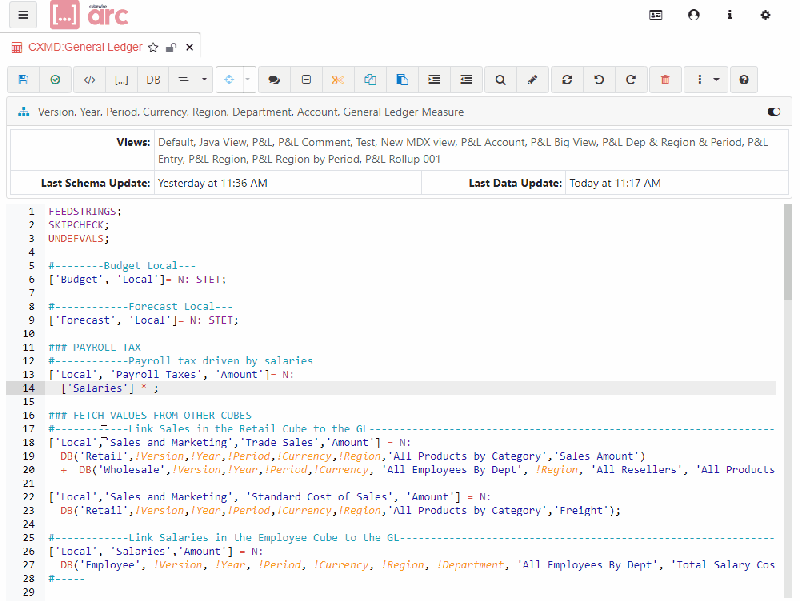Screen dimensions: 800x601
Task: Click the 'UNDEFVALS;' code line
Action: pyautogui.click(x=79, y=238)
